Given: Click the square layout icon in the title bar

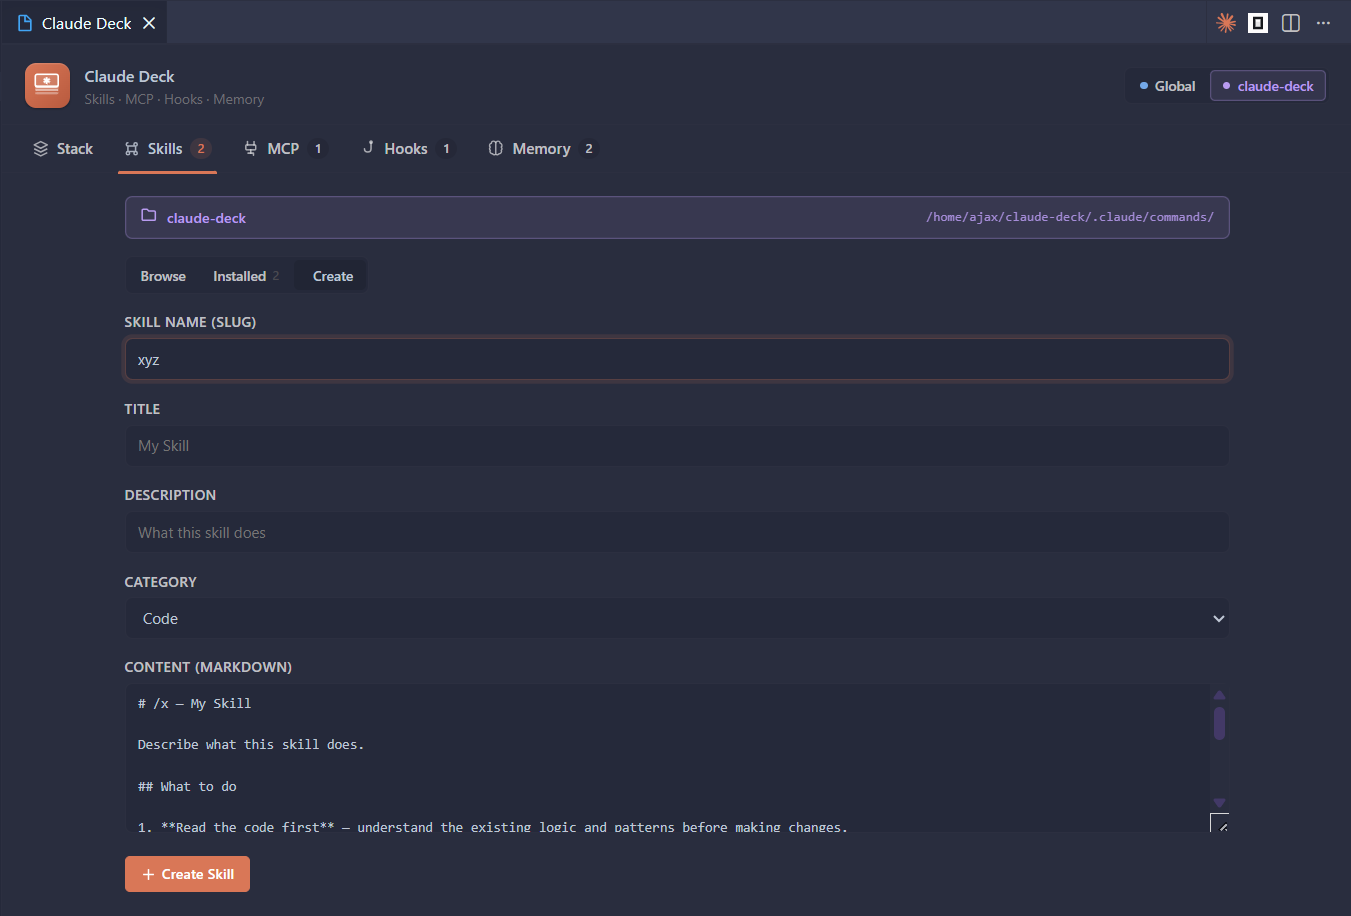Looking at the screenshot, I should (x=1258, y=23).
